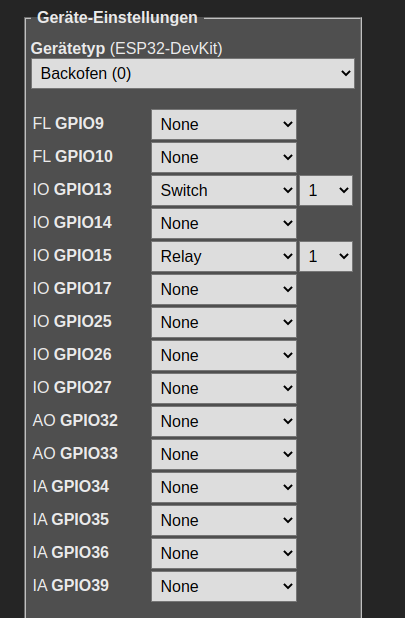Open the GPIO17 function dropdown
This screenshot has width=405, height=618.
[x=224, y=289]
